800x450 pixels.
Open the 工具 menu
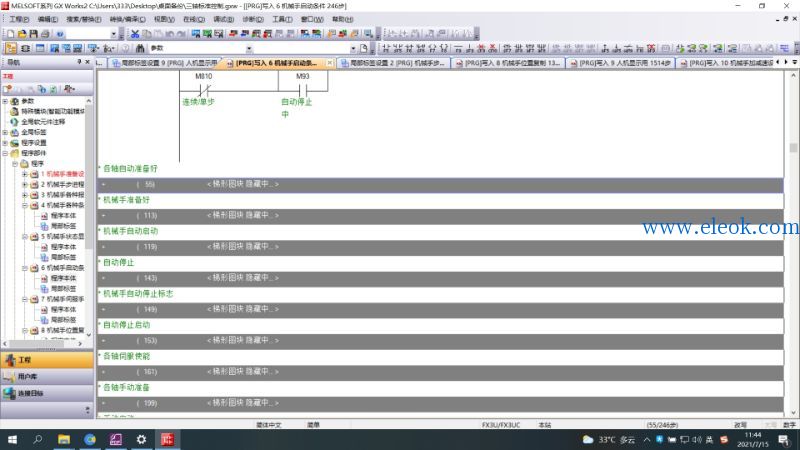(x=282, y=19)
